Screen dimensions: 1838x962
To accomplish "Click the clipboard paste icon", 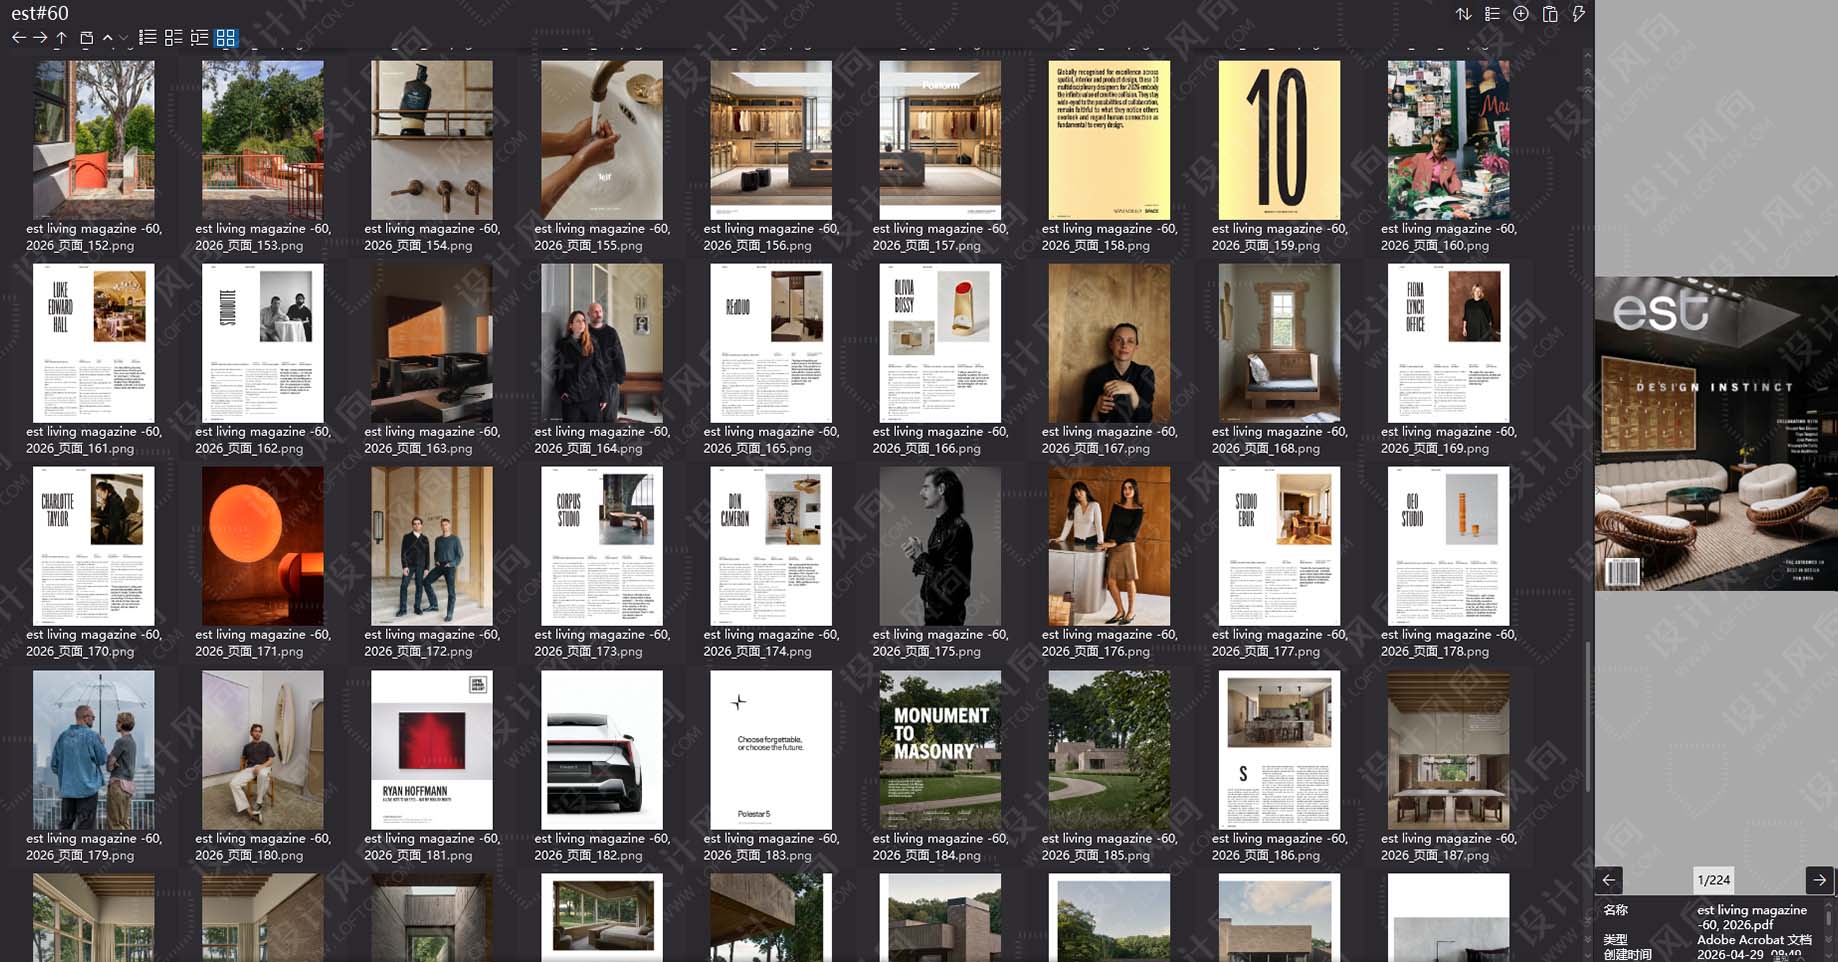I will coord(1549,14).
